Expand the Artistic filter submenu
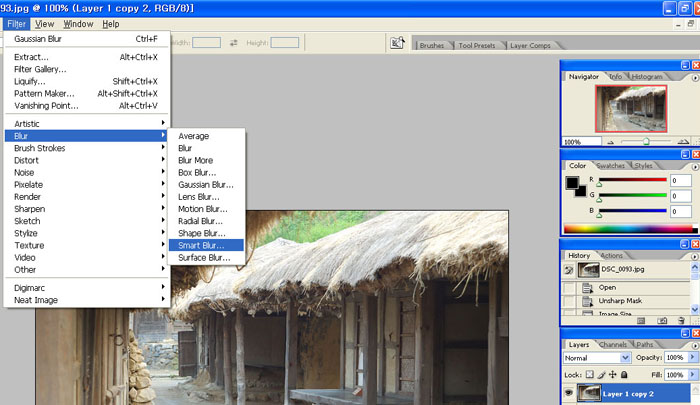This screenshot has width=700, height=405. point(87,124)
